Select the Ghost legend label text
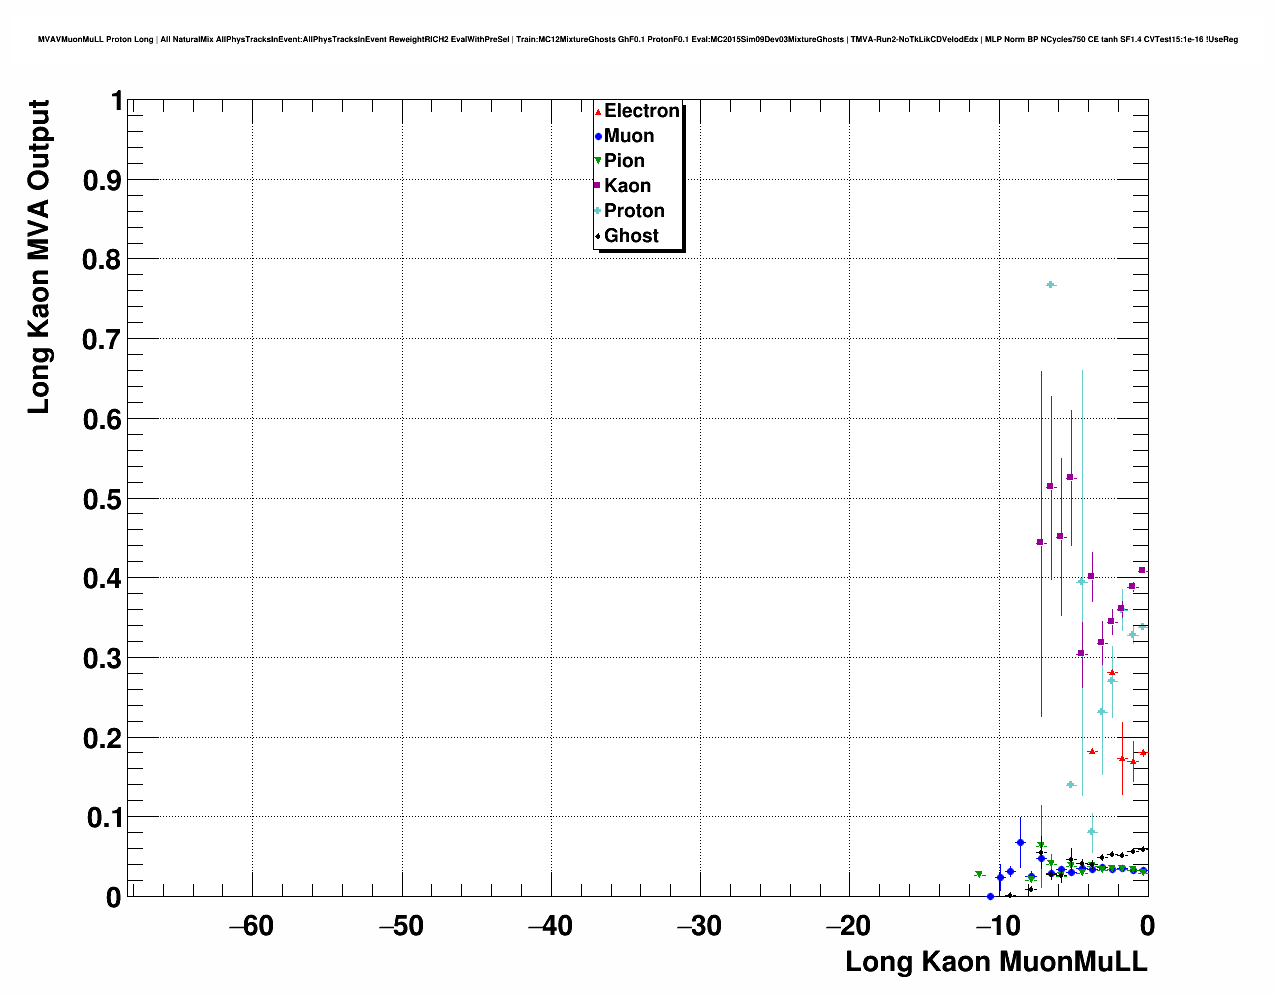 point(631,236)
